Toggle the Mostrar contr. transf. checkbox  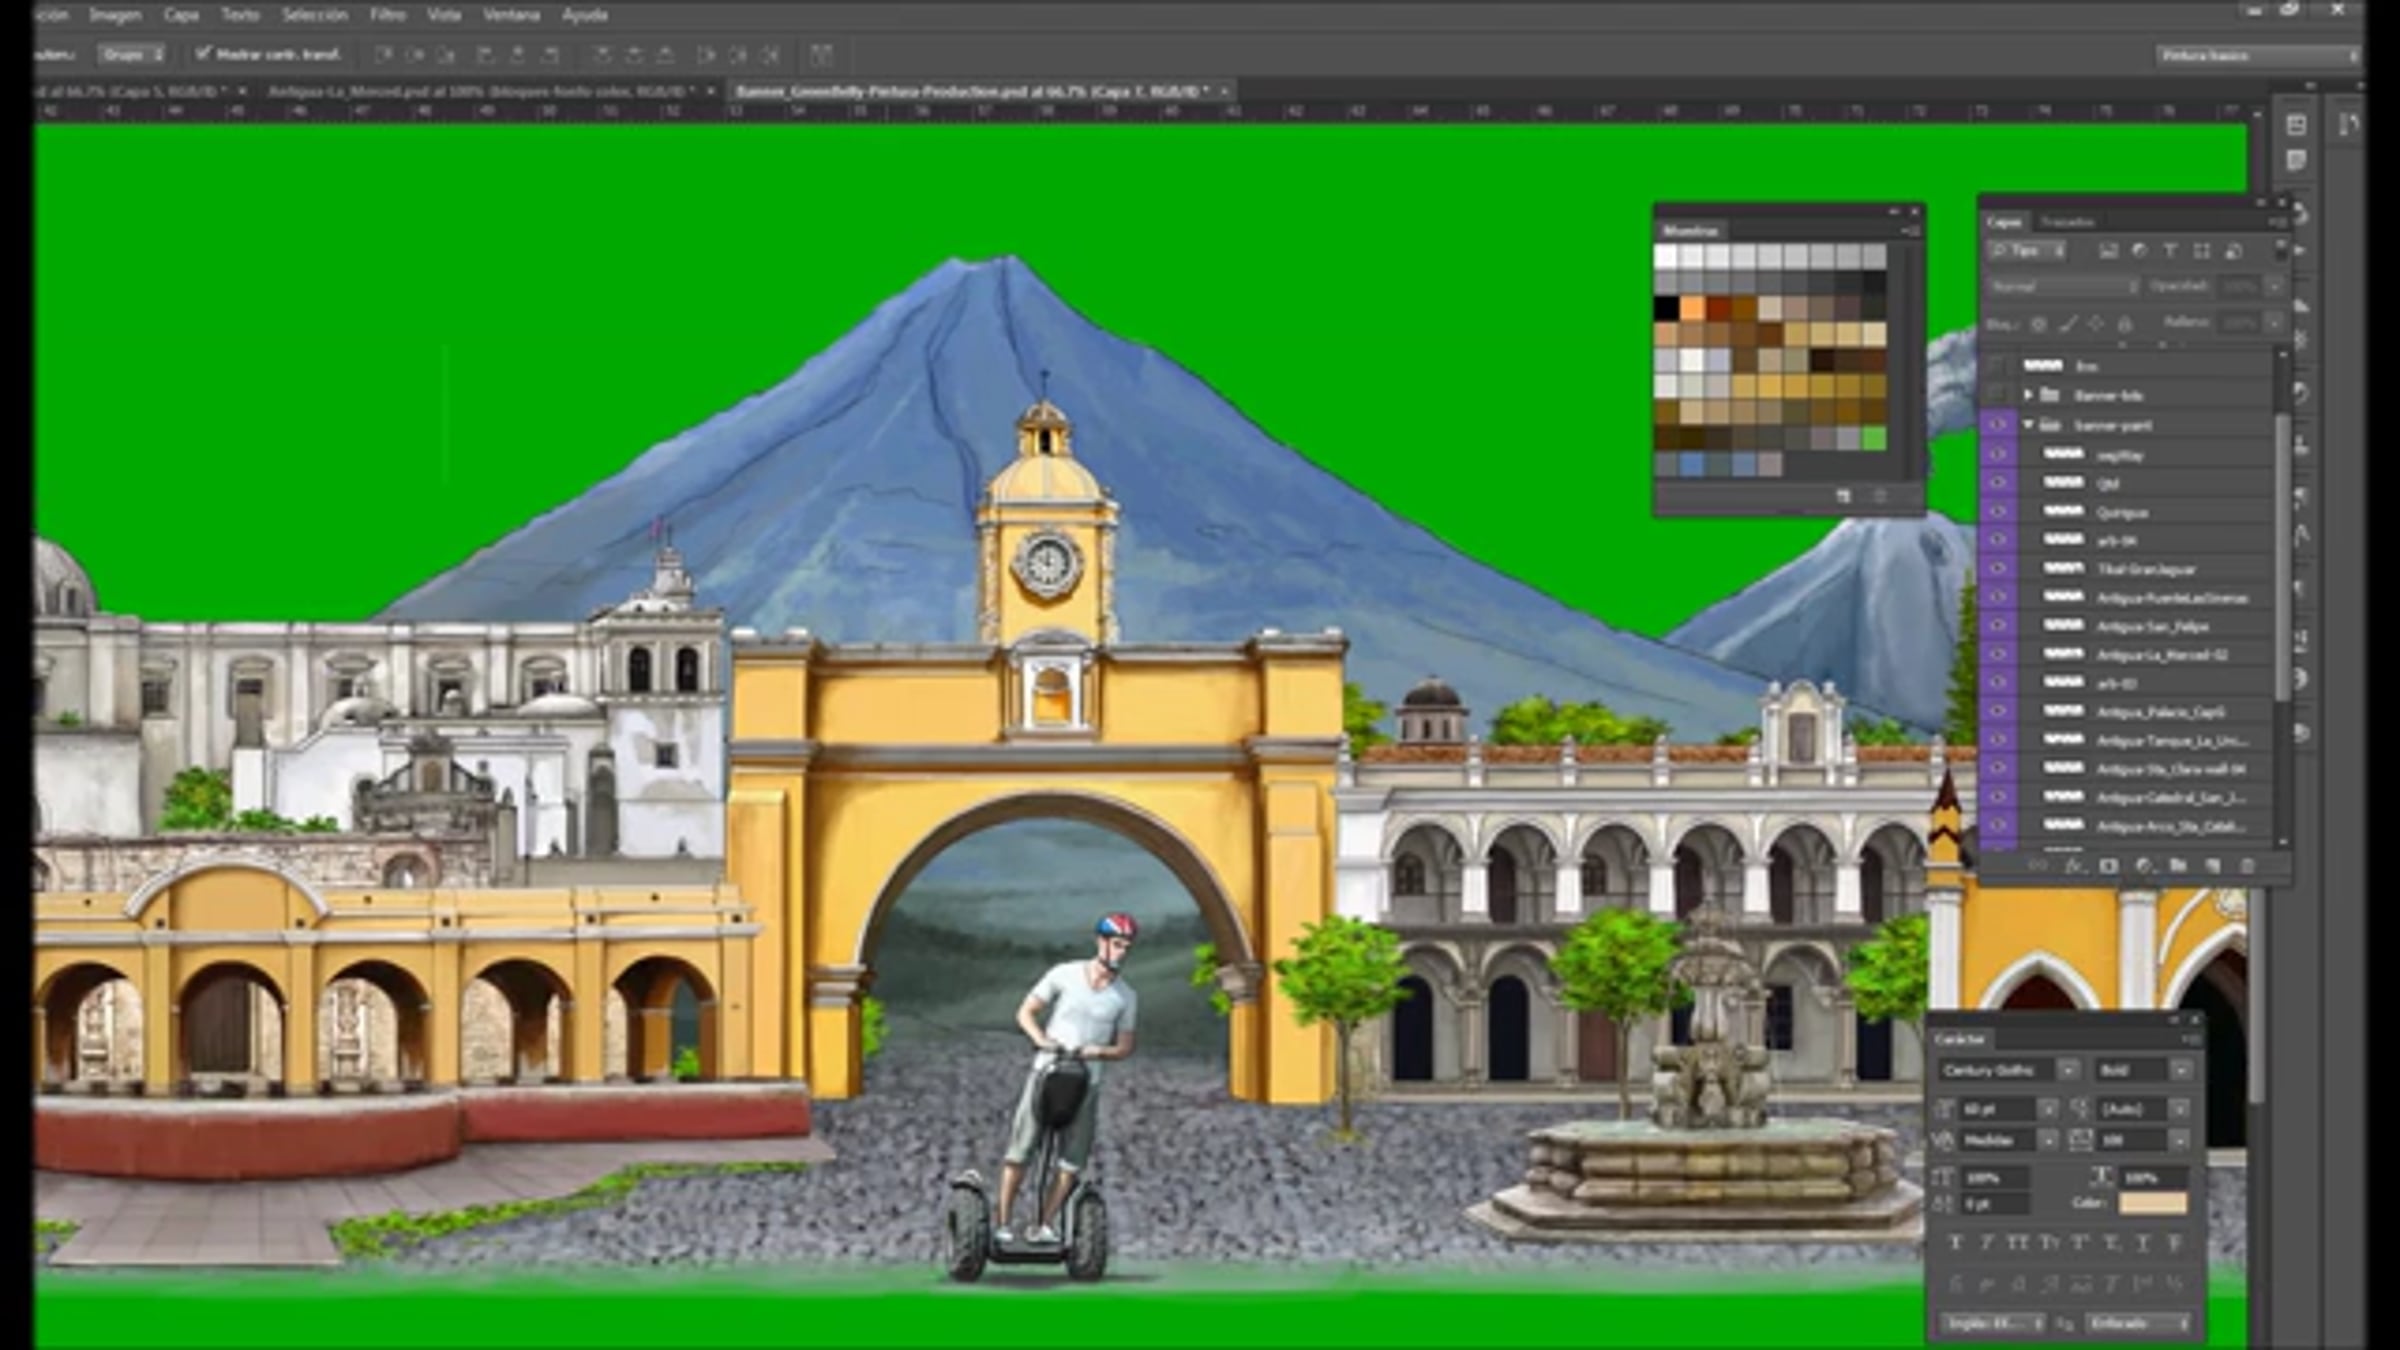click(204, 53)
